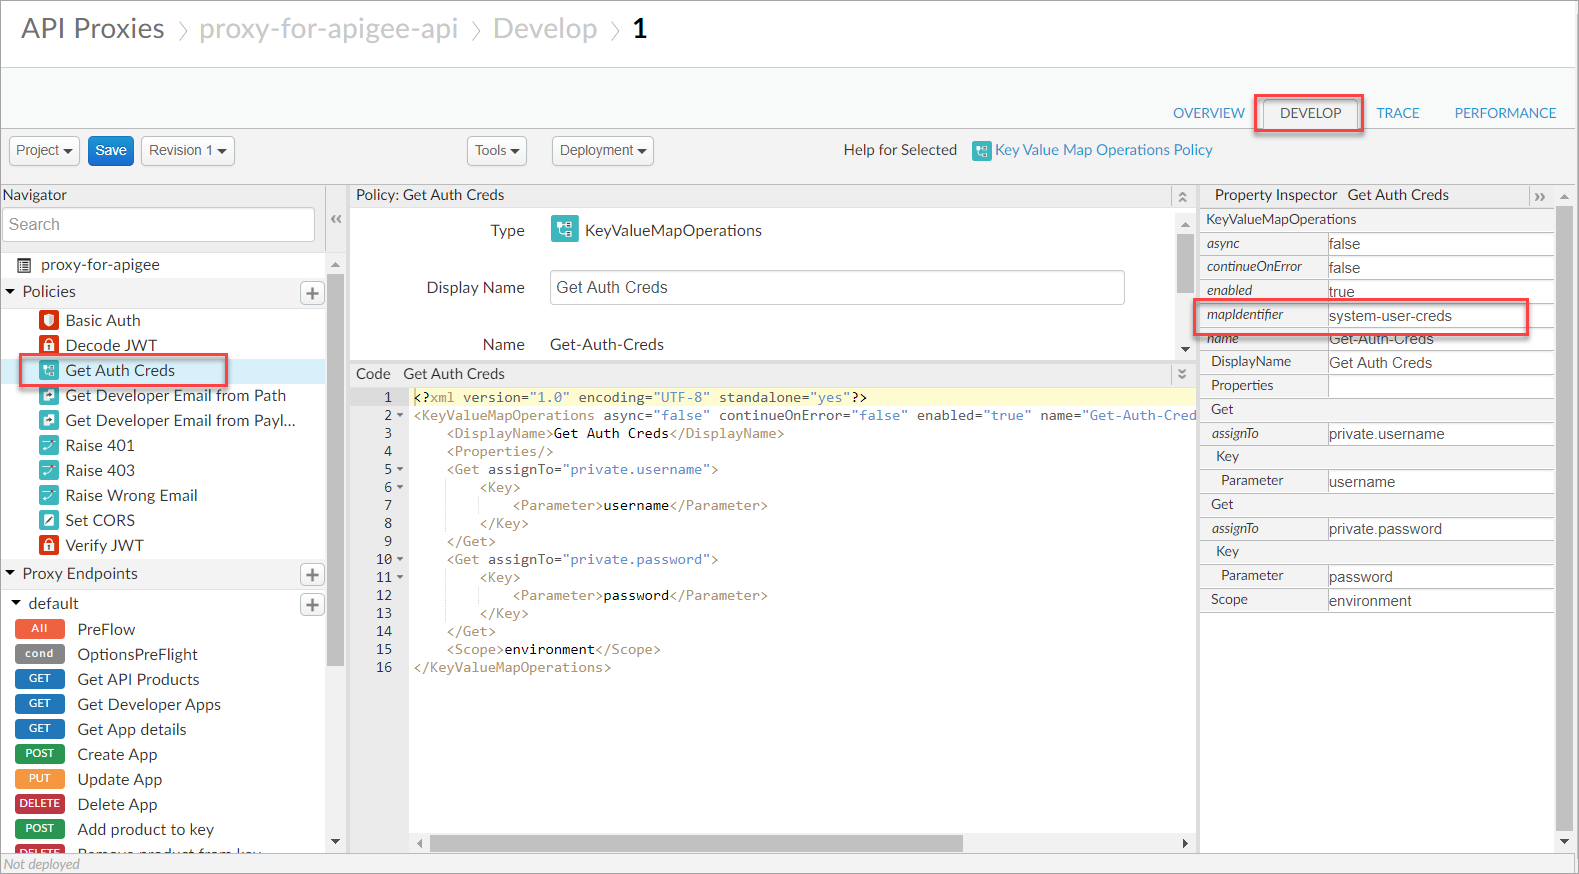Switch to the OVERVIEW tab
Viewport: 1579px width, 874px height.
1209,113
